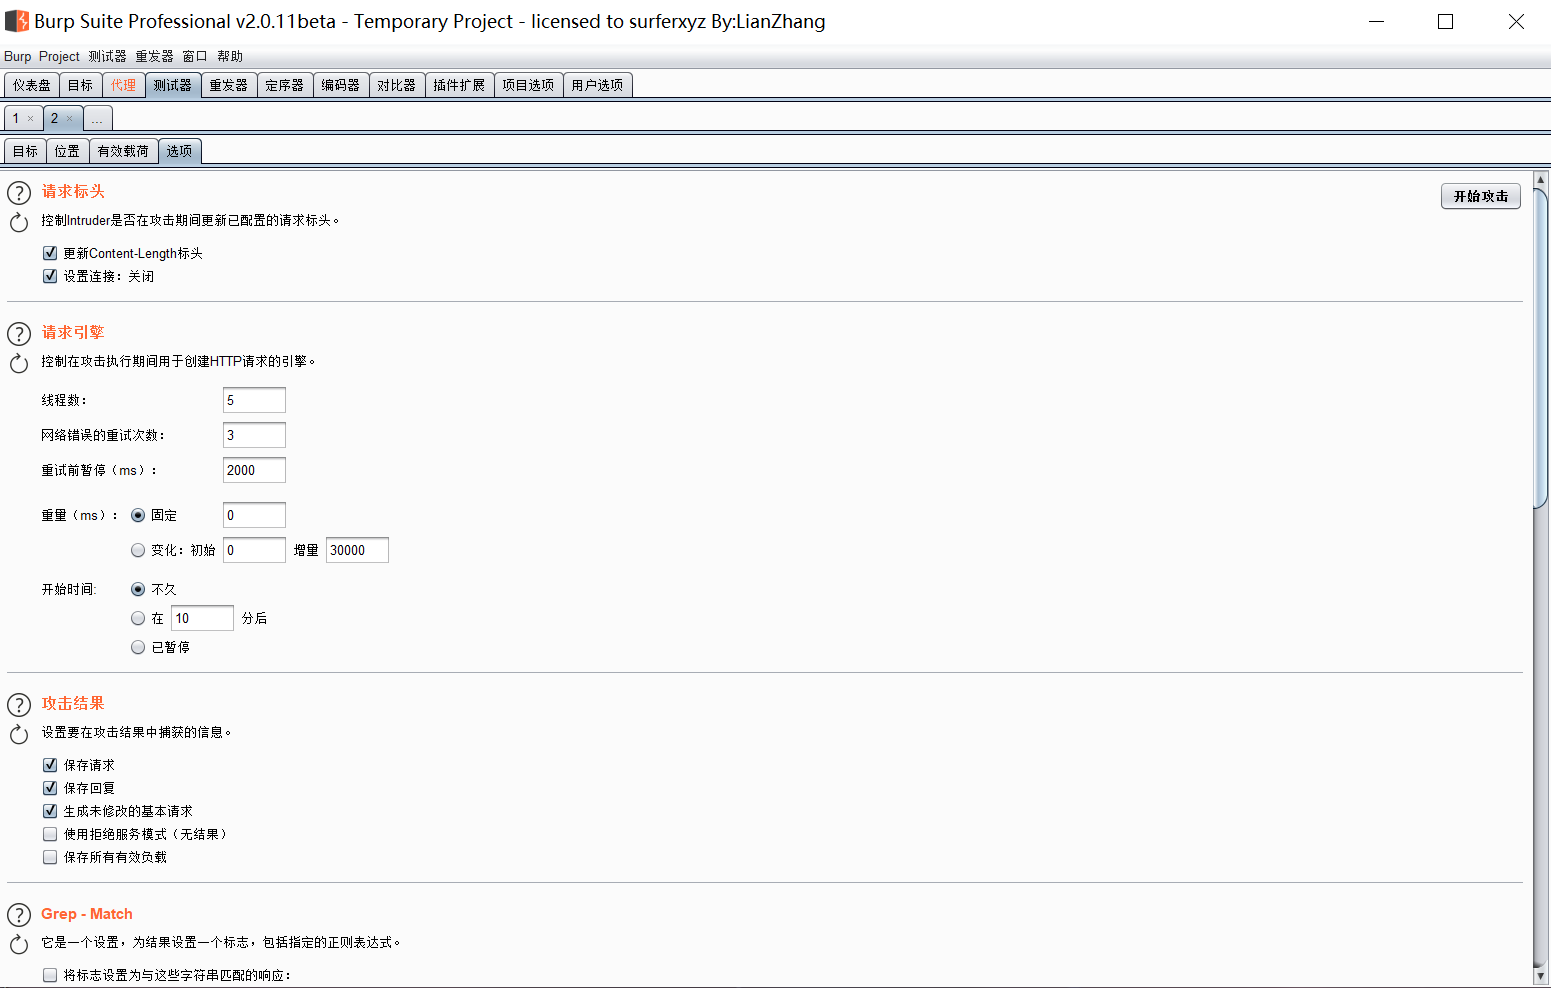
Task: Switch to 项目选项 tab
Action: pyautogui.click(x=528, y=85)
